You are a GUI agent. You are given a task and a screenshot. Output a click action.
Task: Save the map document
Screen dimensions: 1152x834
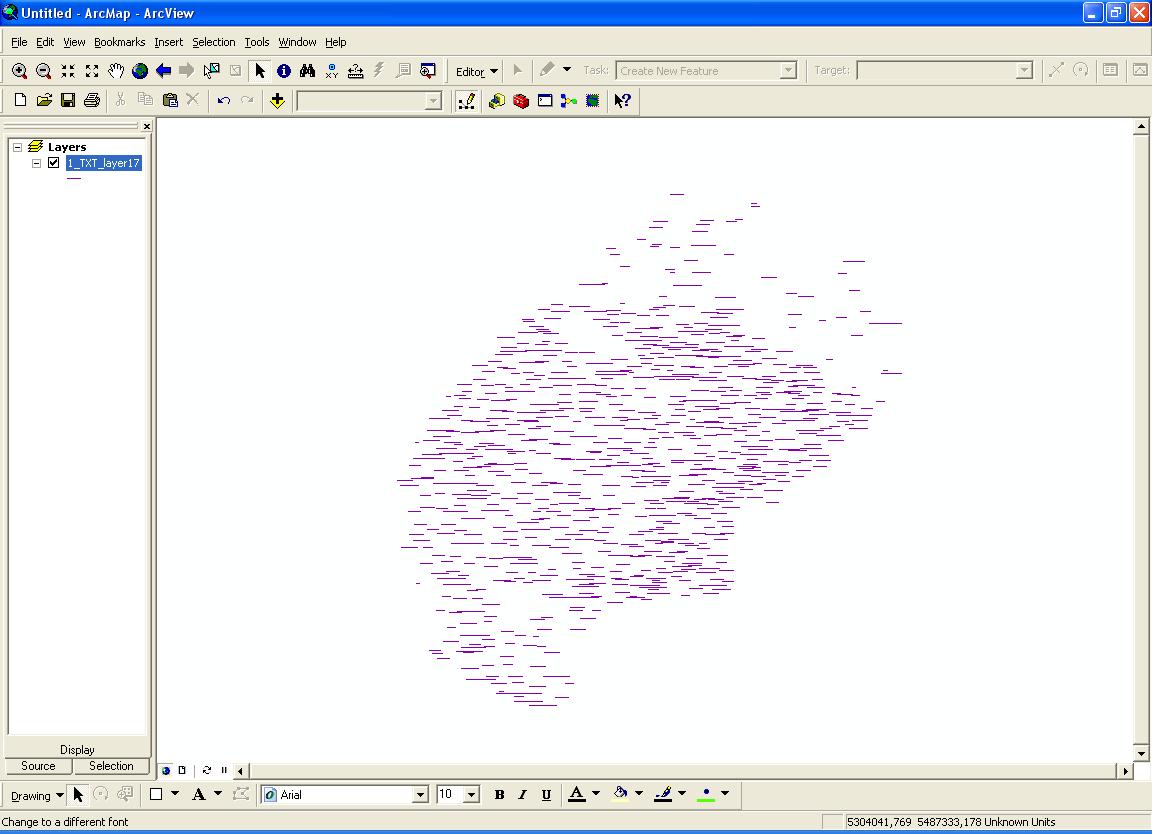click(x=68, y=100)
